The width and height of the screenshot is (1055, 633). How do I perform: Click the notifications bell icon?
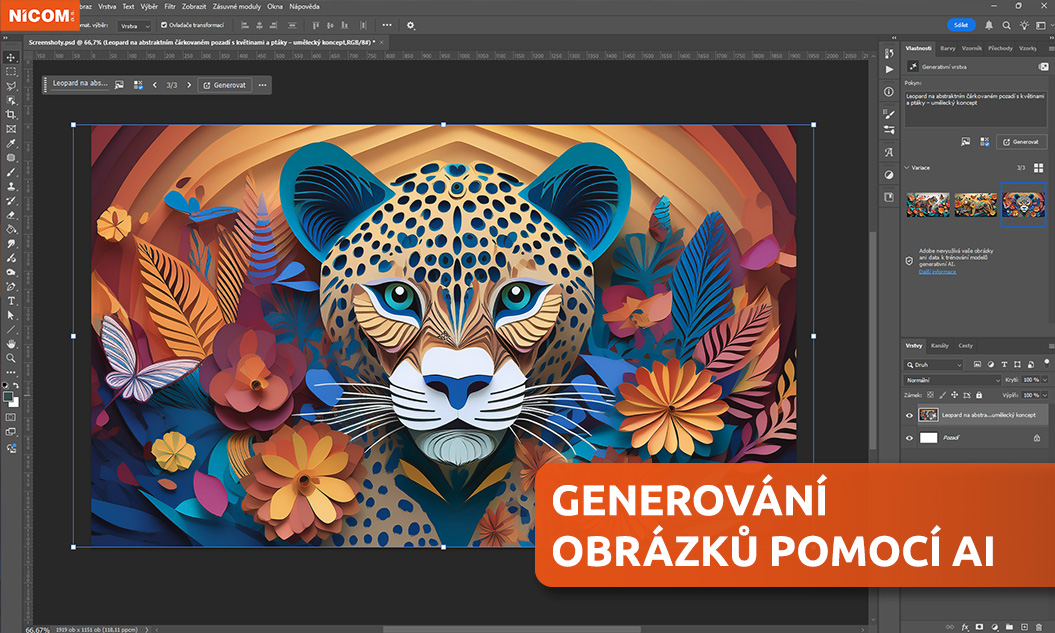click(x=989, y=25)
